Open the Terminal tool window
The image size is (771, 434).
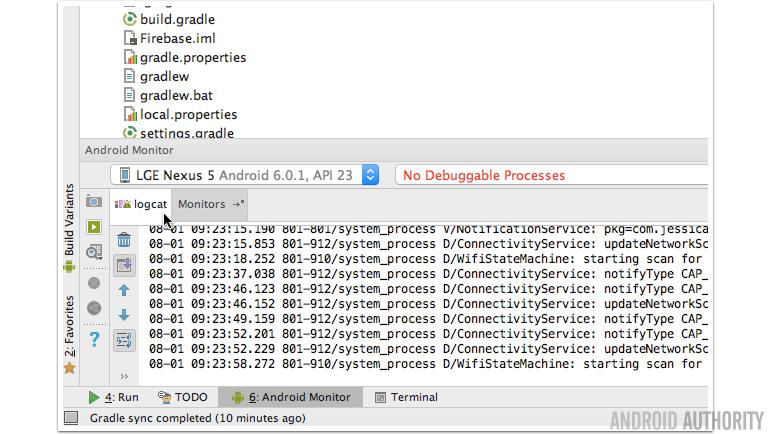(406, 397)
